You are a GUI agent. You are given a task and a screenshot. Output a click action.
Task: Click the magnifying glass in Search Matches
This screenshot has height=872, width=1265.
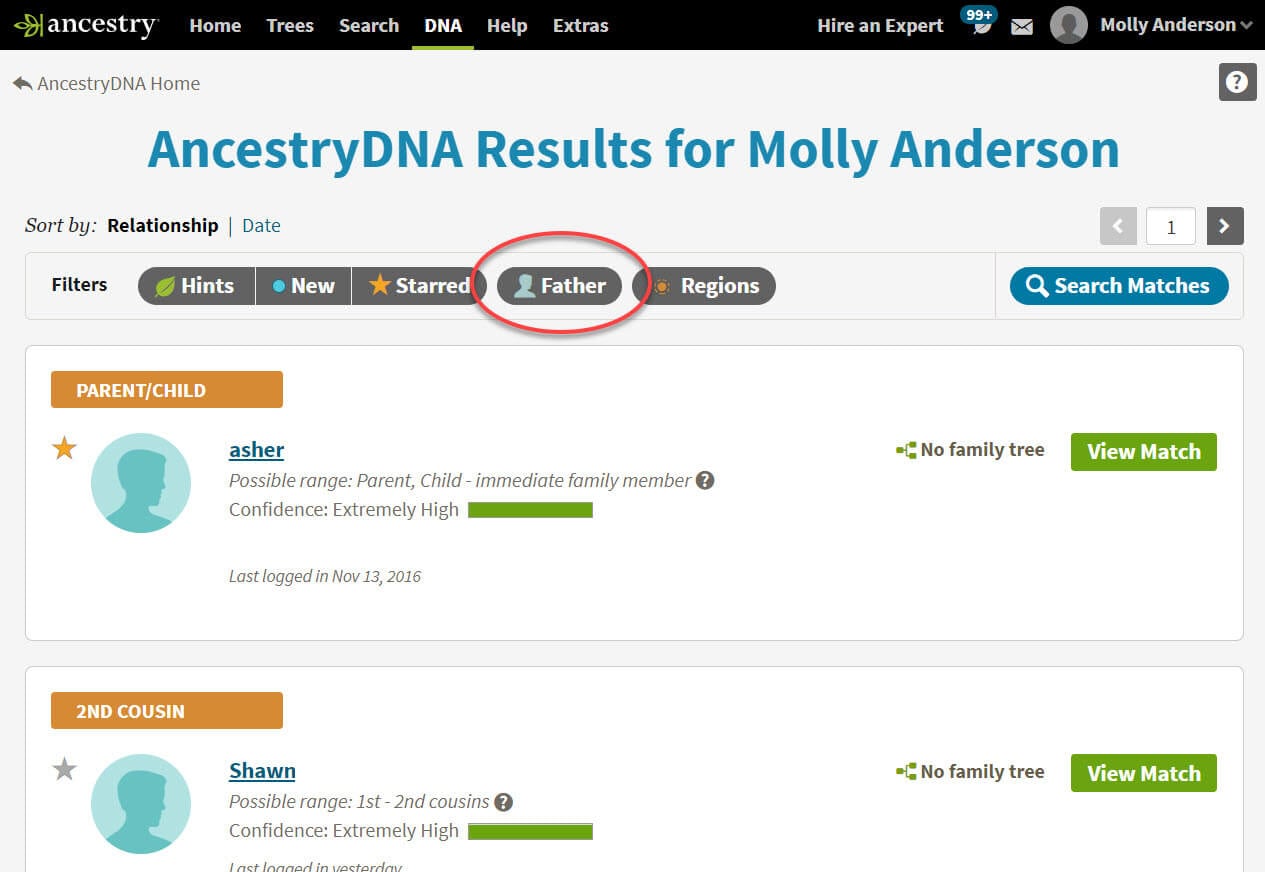(x=1037, y=285)
